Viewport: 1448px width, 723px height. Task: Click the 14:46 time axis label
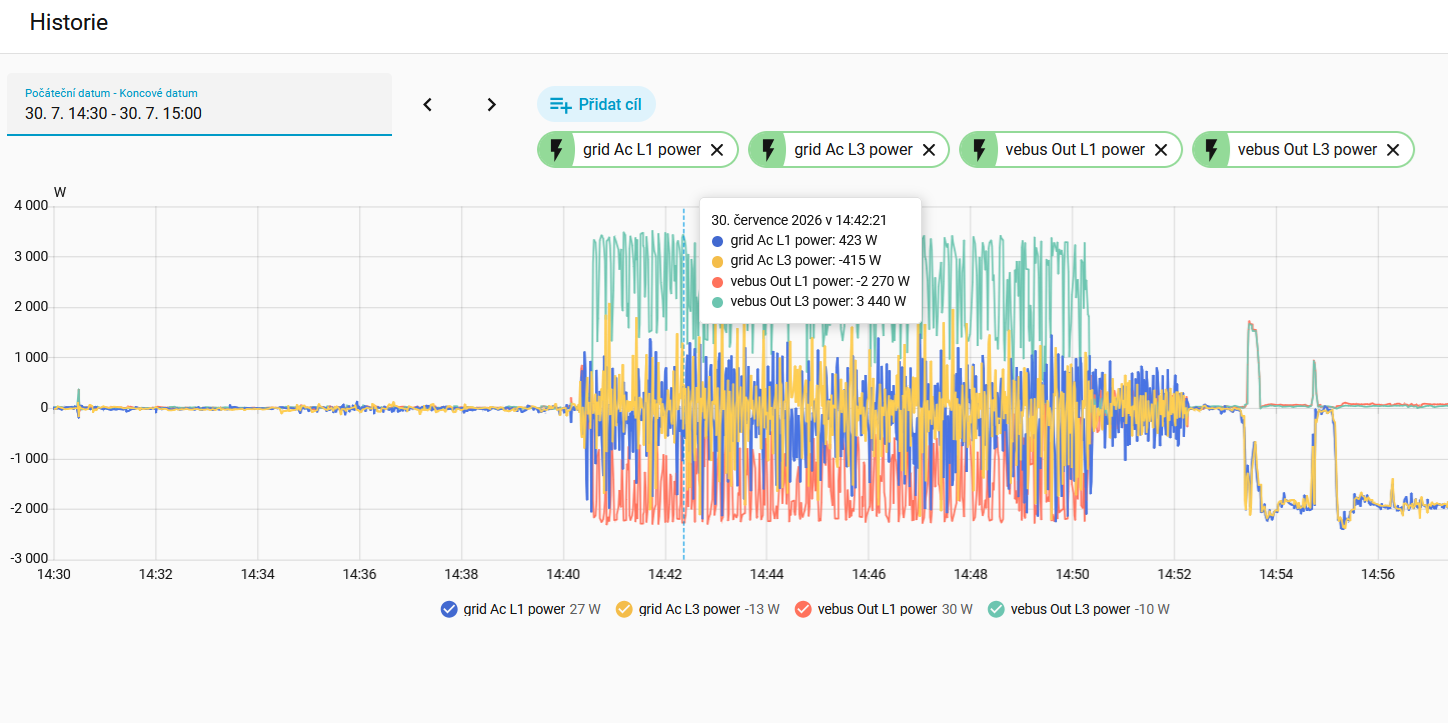click(x=868, y=575)
